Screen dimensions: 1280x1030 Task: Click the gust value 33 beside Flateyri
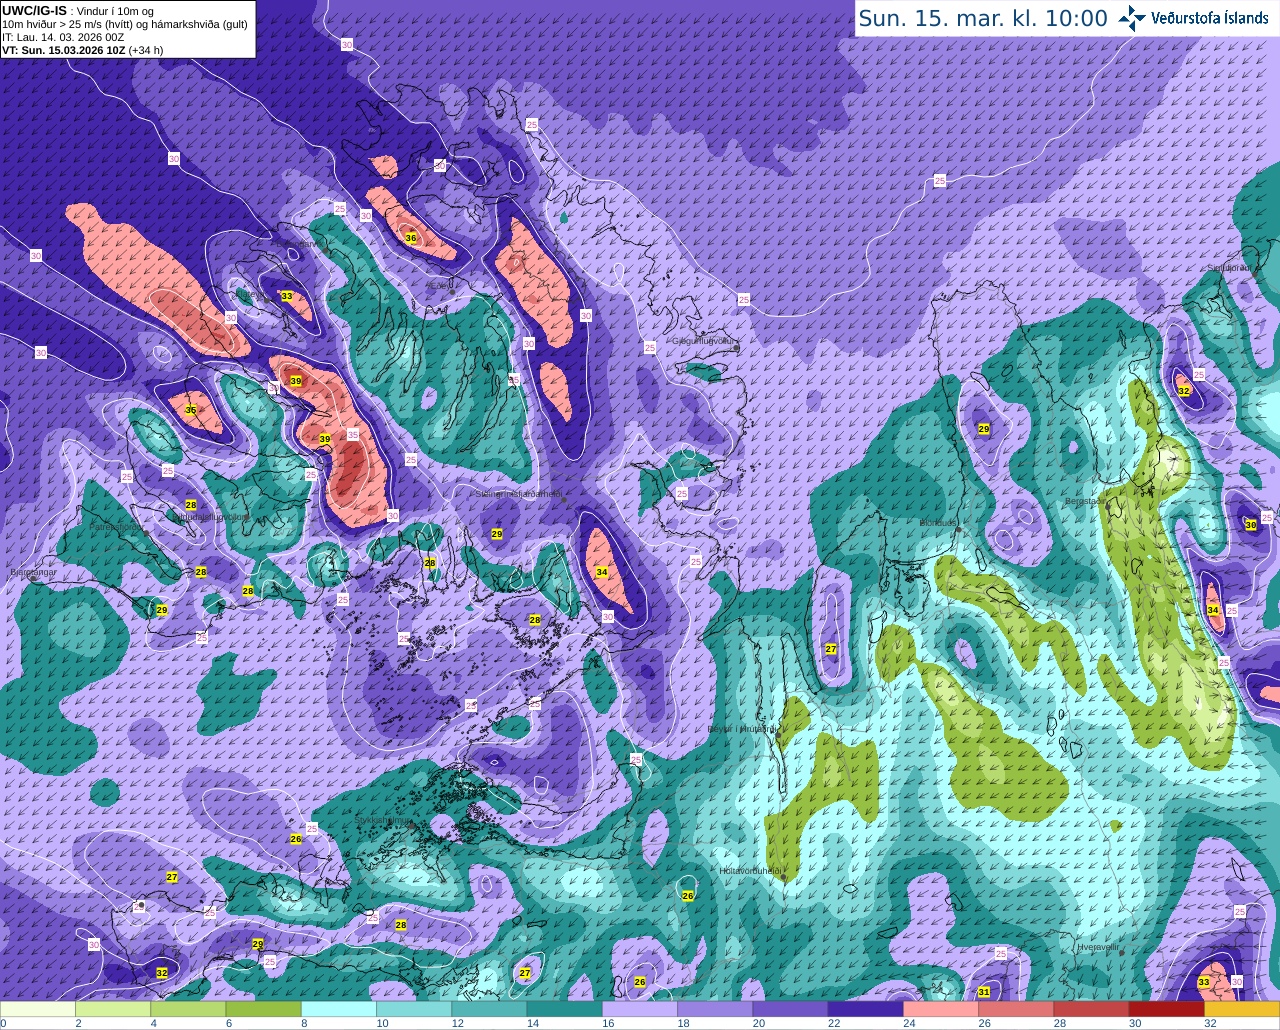click(287, 296)
